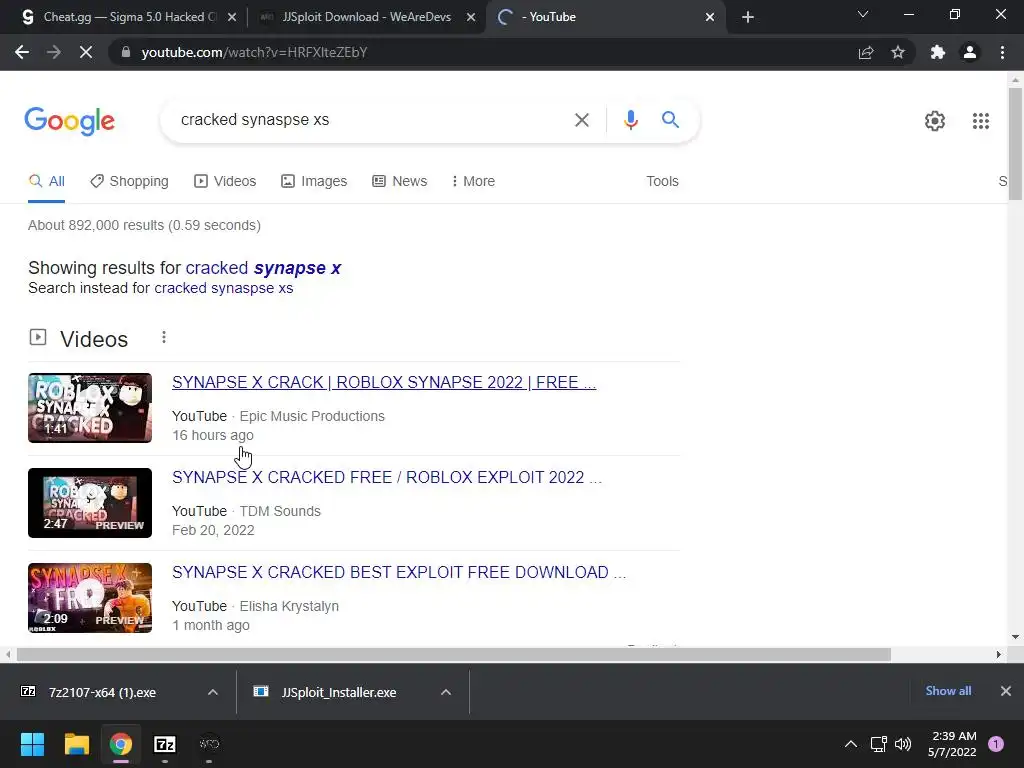Viewport: 1024px width, 768px height.
Task: Click Show all downloads
Action: pos(948,691)
